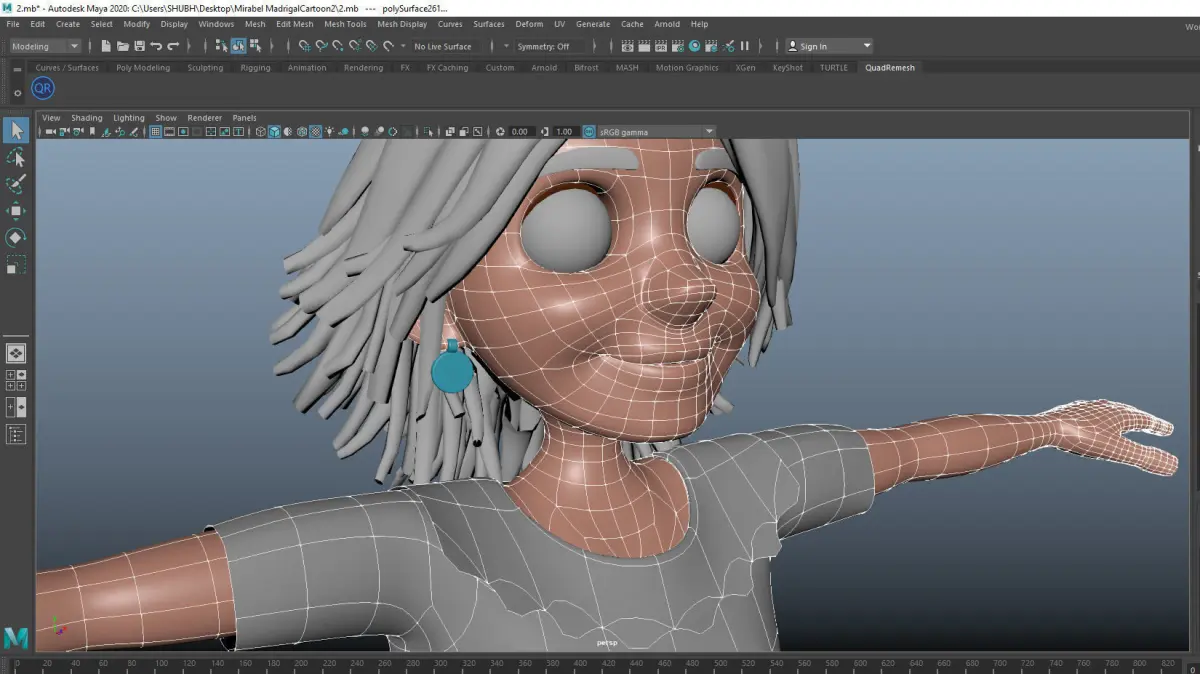Open the Arnold menu

(x=667, y=24)
